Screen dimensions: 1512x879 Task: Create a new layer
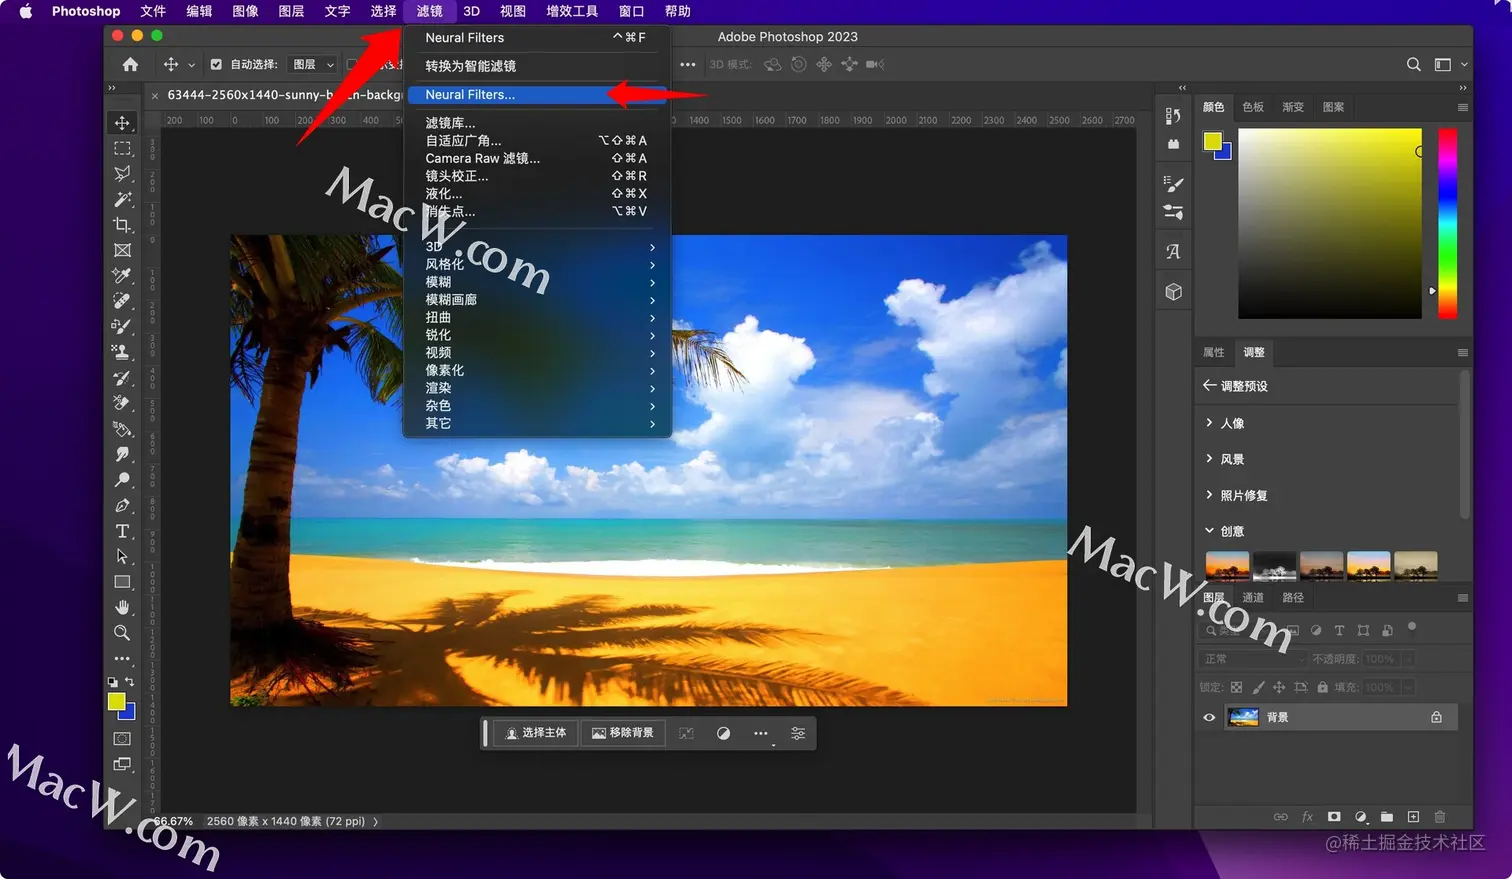click(x=1413, y=816)
